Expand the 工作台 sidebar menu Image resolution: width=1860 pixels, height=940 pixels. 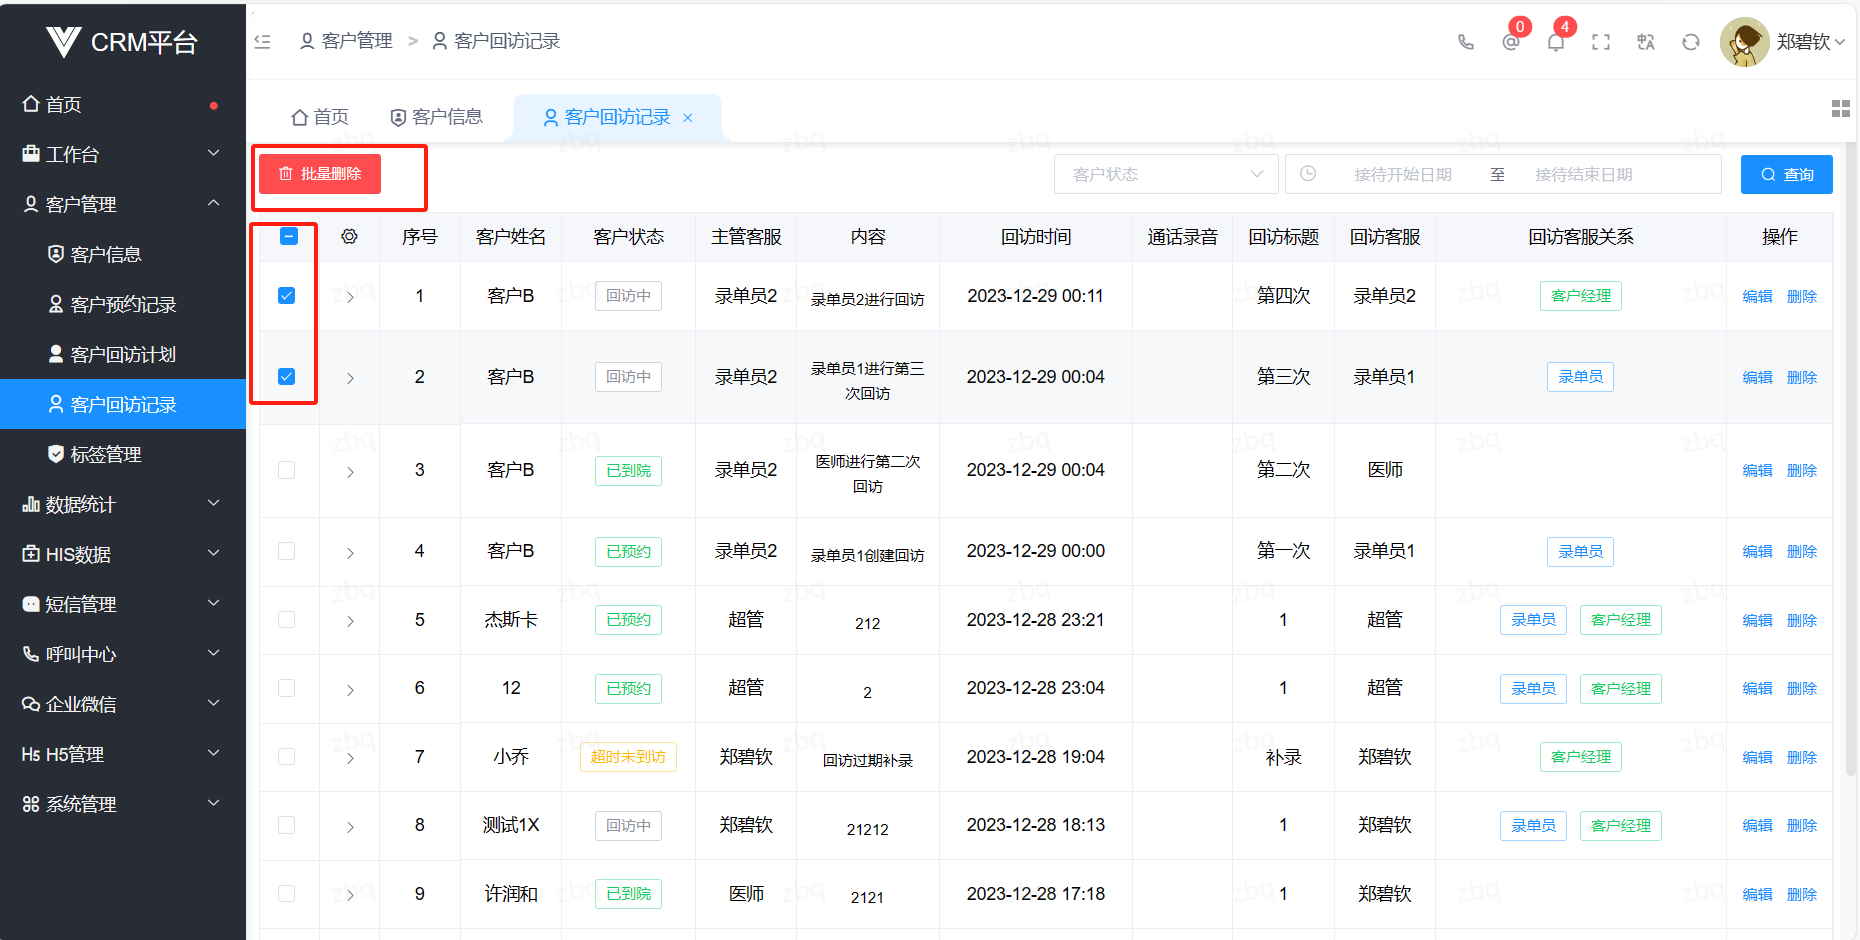point(123,154)
